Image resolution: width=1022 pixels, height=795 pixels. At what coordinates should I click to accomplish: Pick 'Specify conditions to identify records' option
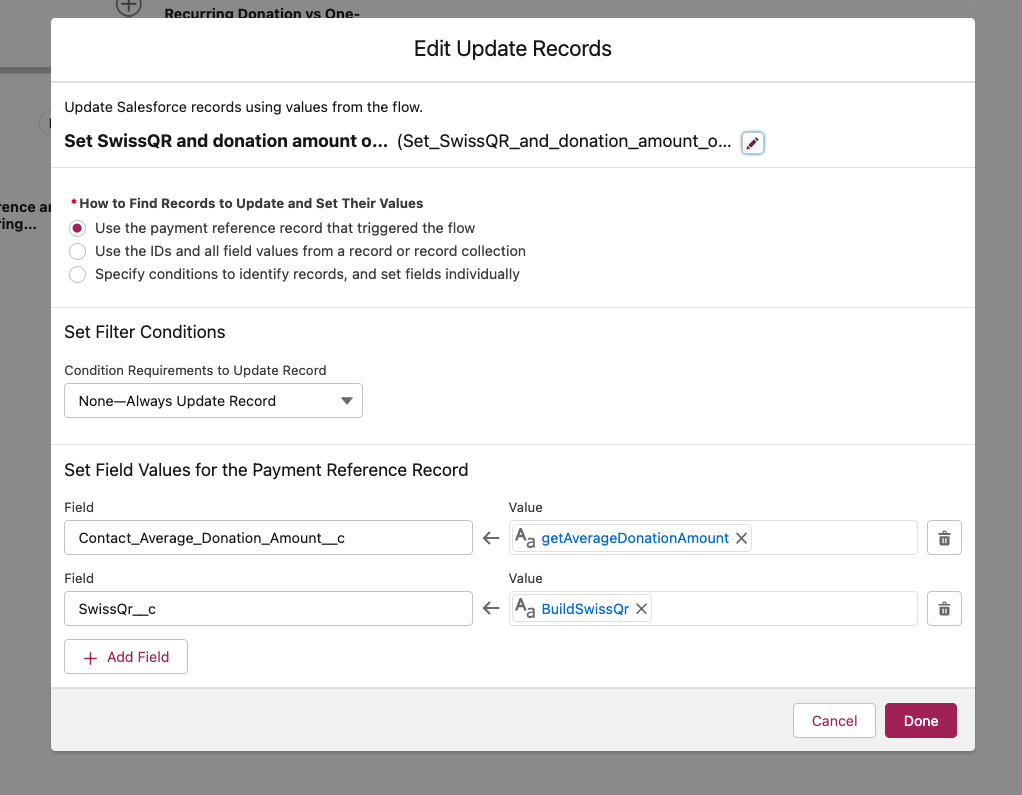78,274
